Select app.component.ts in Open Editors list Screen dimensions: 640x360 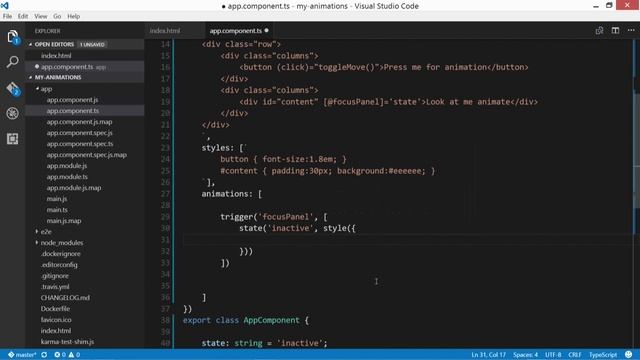(x=85, y=67)
